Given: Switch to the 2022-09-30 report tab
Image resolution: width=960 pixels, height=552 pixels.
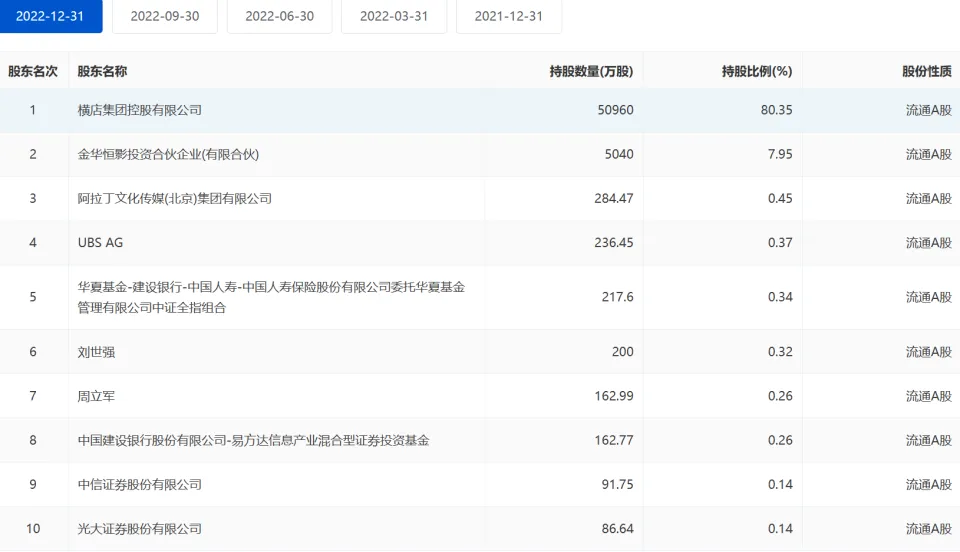Looking at the screenshot, I should click(x=165, y=16).
